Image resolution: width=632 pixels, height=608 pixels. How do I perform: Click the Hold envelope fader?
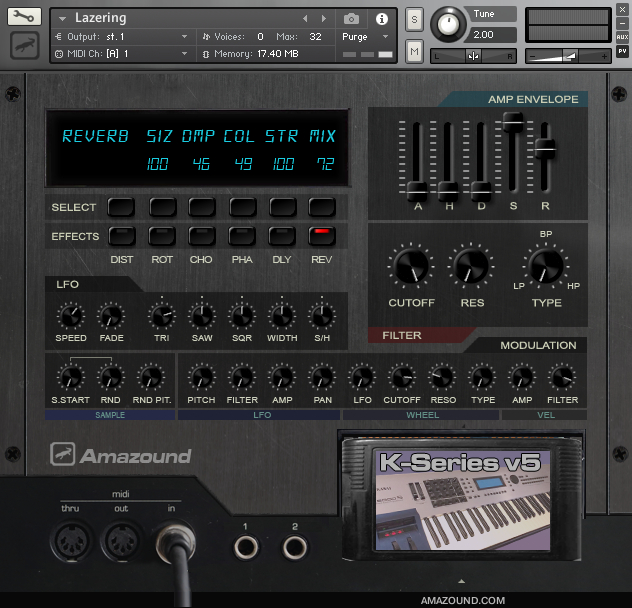(448, 191)
